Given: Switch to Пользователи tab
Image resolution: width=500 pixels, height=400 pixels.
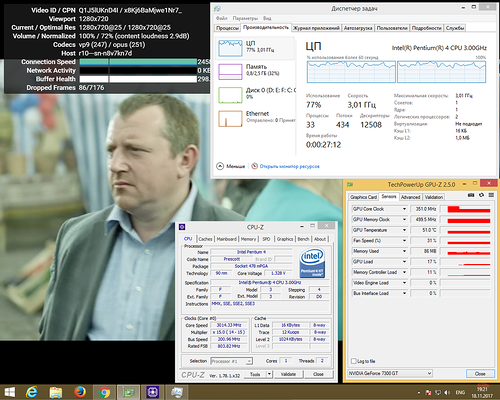Looking at the screenshot, I should (x=392, y=28).
